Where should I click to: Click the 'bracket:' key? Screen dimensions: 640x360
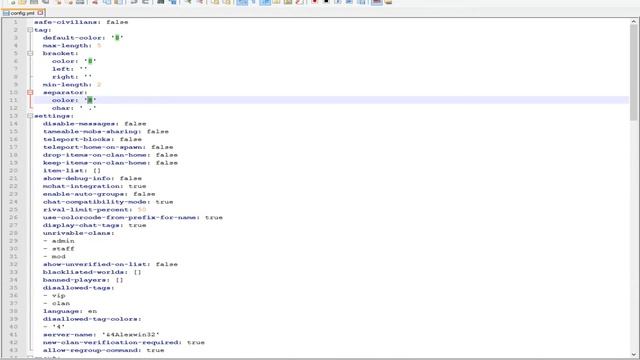60,53
